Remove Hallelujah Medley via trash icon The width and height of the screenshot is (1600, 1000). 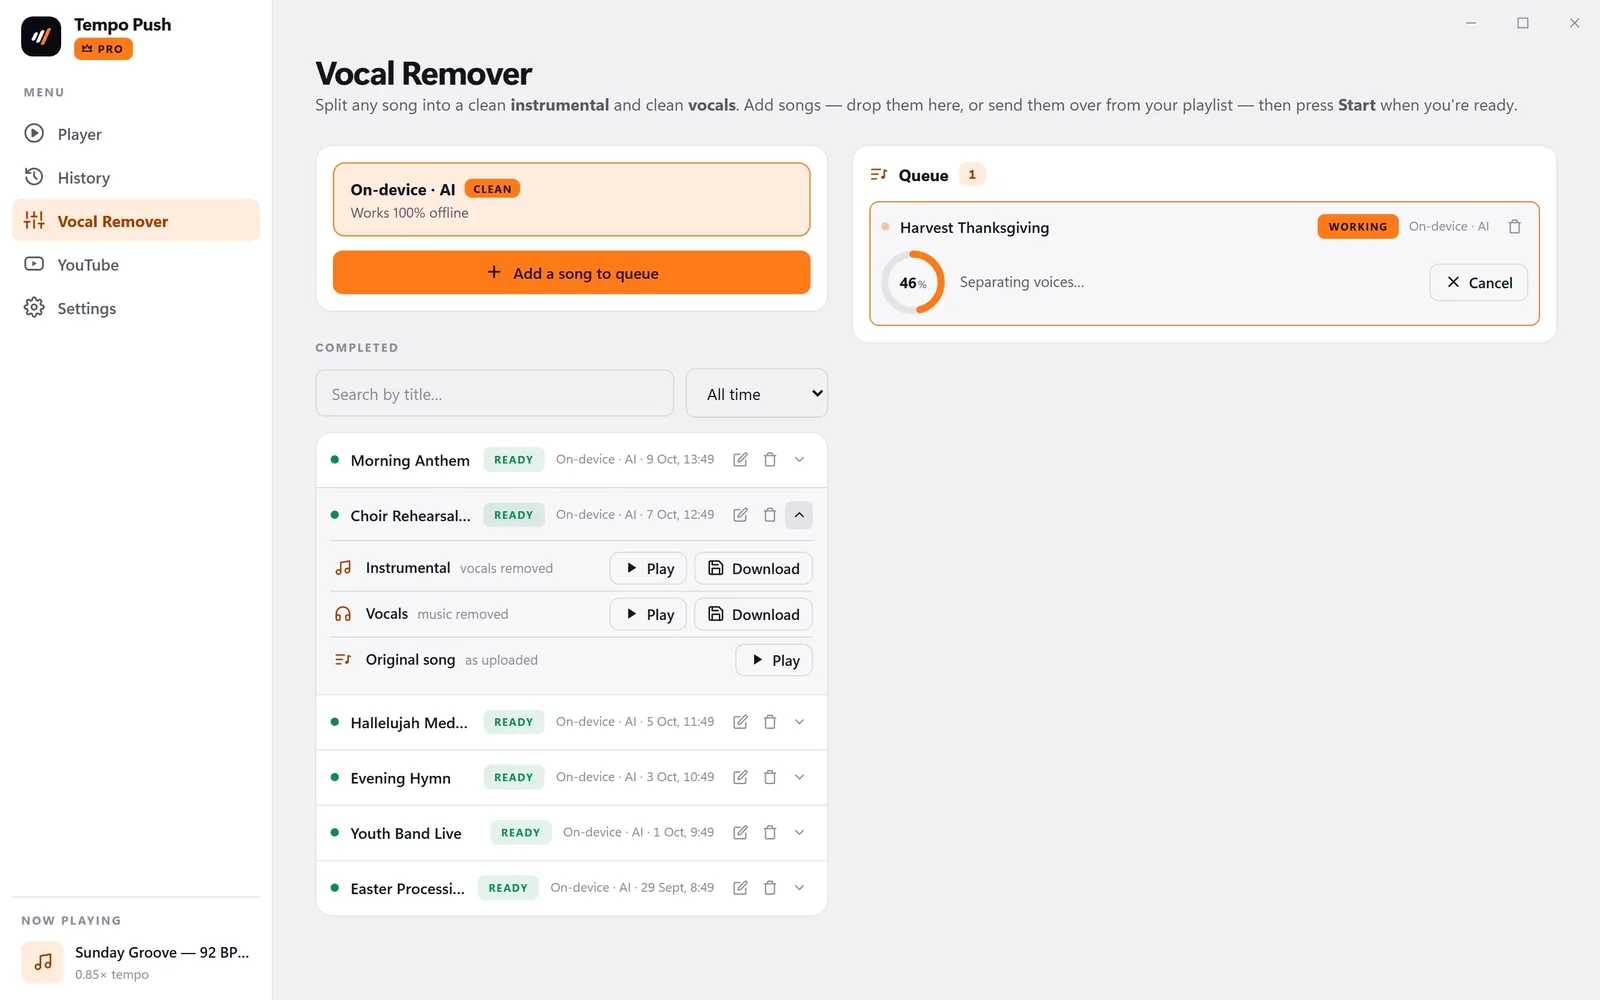[x=770, y=722]
